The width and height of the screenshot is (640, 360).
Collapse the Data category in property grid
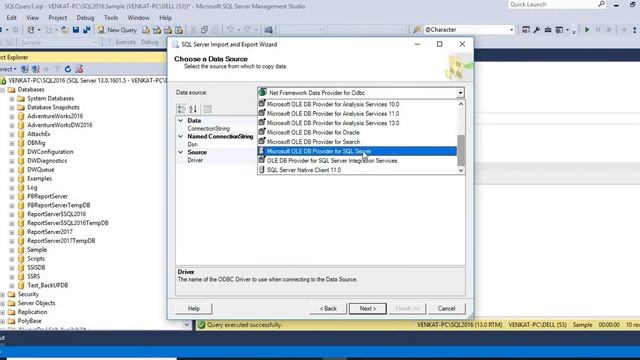tap(180, 120)
